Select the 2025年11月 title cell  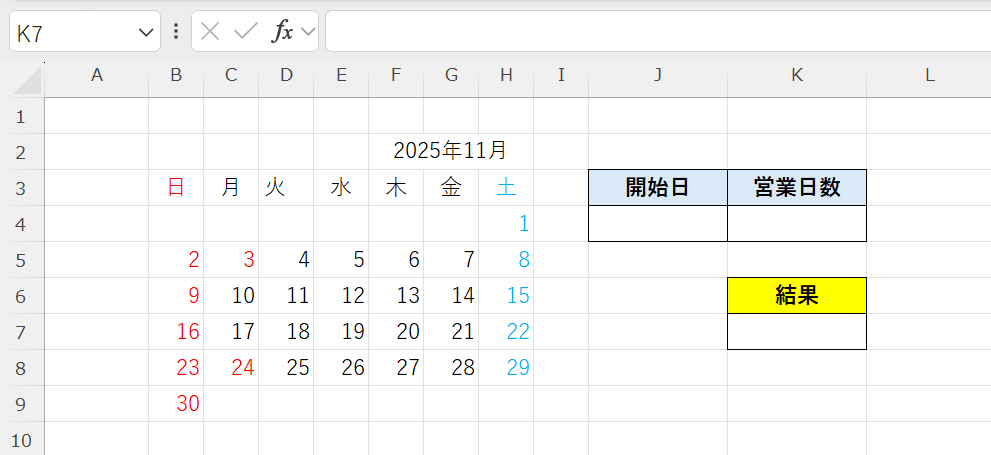(451, 151)
